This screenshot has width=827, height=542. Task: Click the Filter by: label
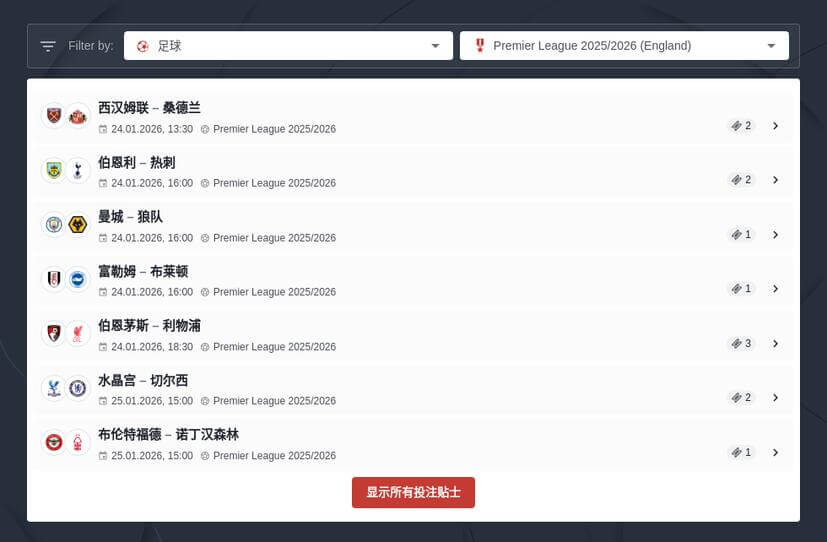(91, 46)
